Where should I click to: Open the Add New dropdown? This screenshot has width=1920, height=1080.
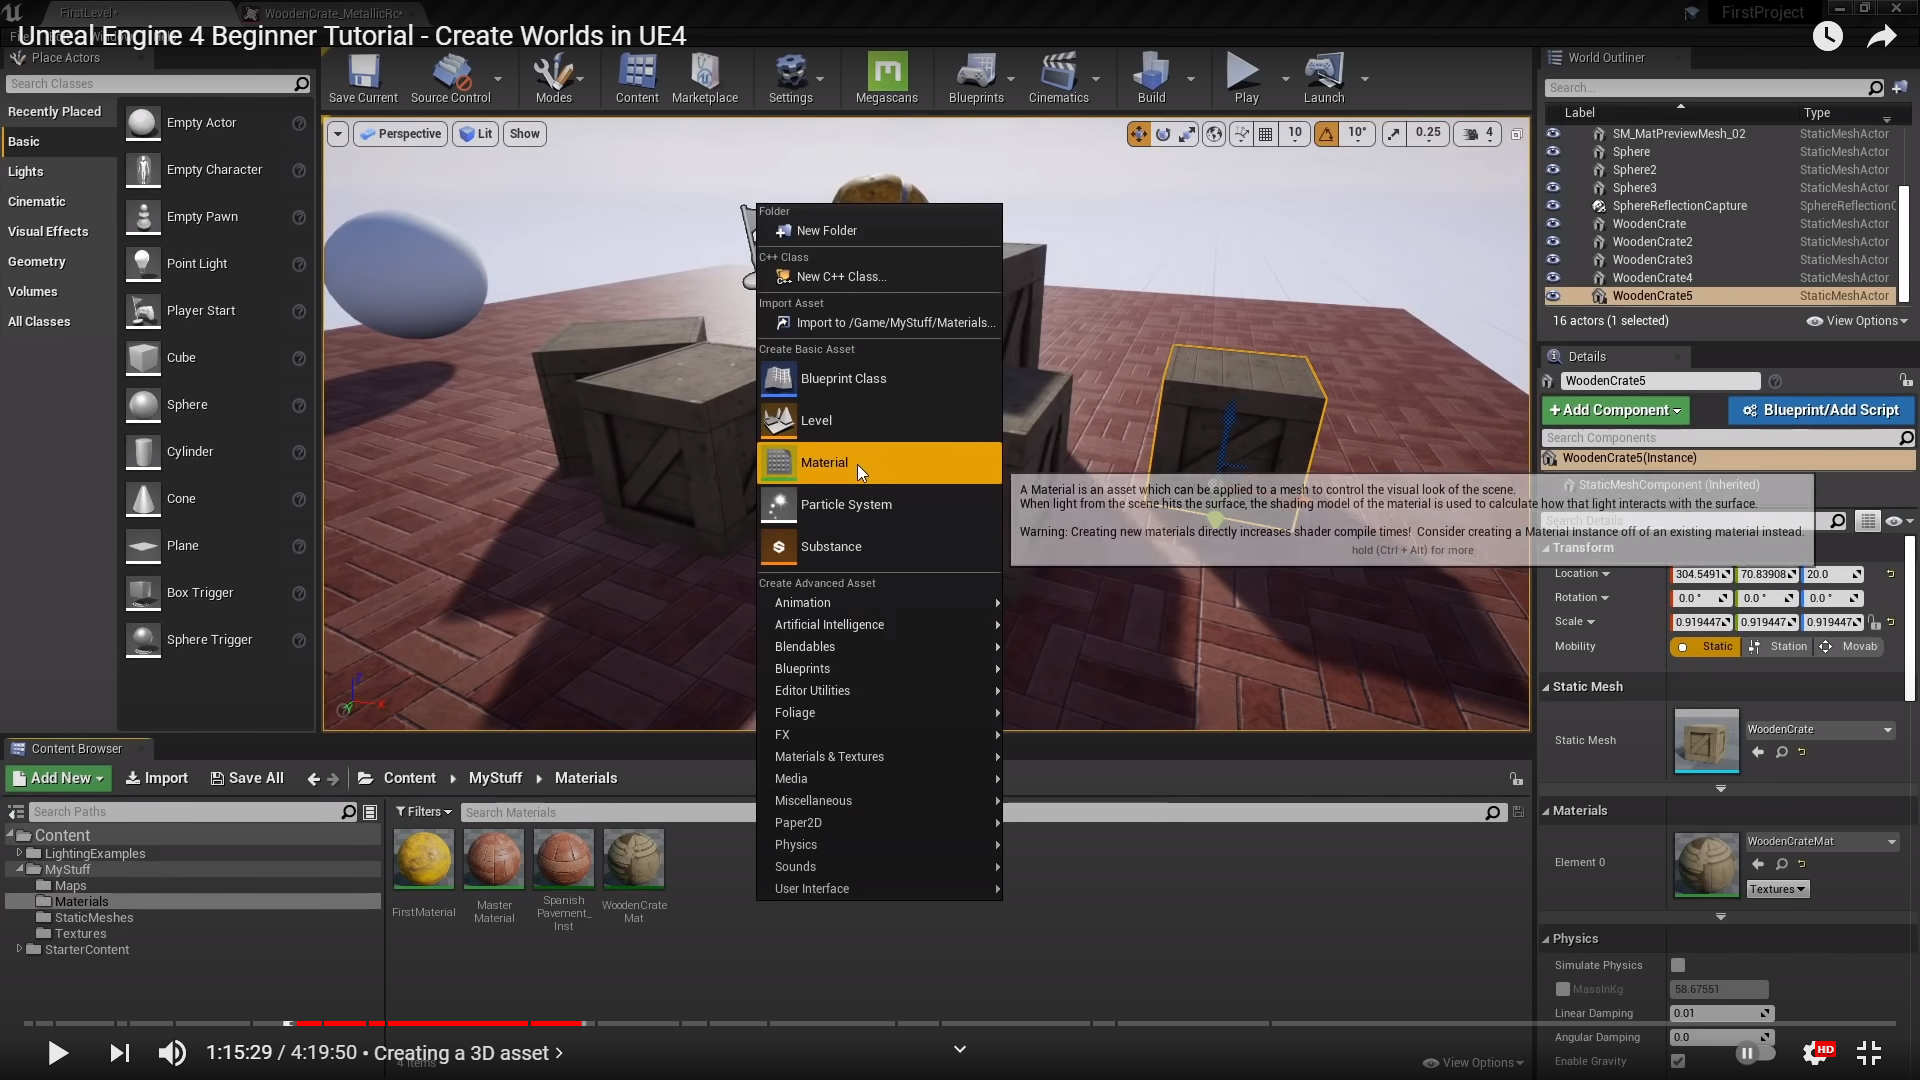(x=59, y=778)
